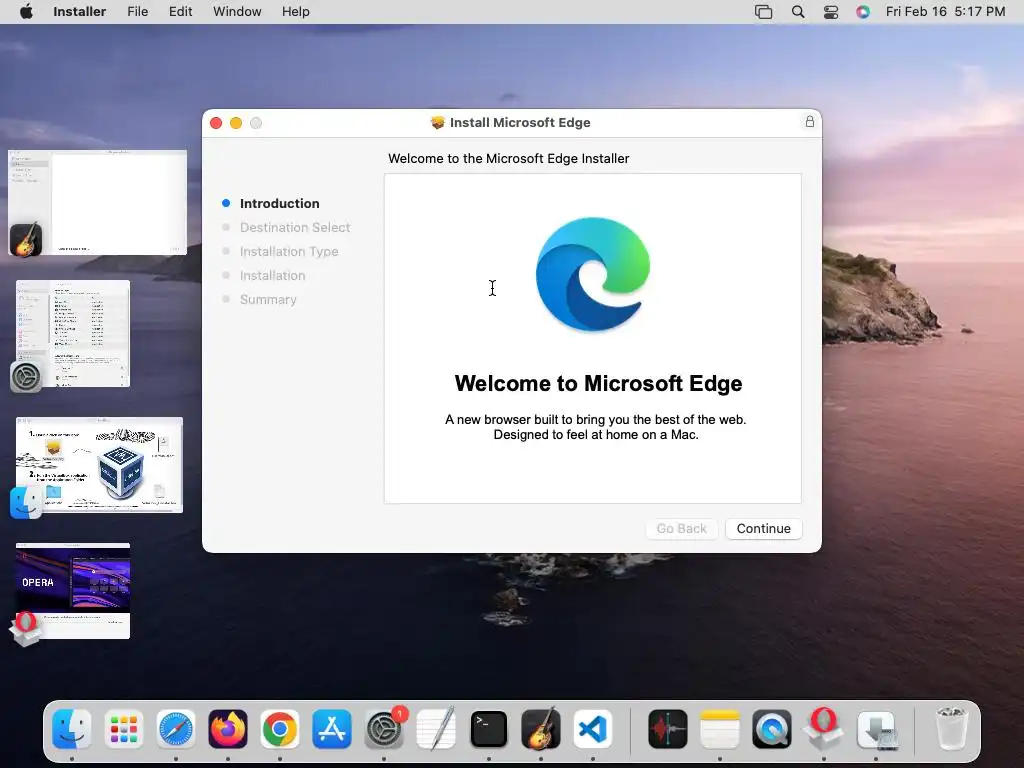Open Voice Memos from the Dock
The width and height of the screenshot is (1024, 768).
(x=667, y=729)
